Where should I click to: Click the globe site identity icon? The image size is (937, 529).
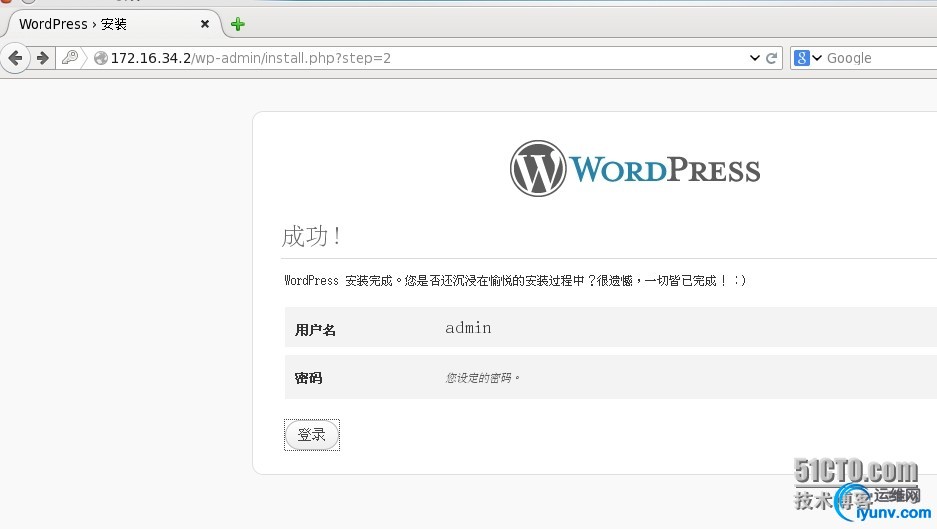[x=101, y=58]
